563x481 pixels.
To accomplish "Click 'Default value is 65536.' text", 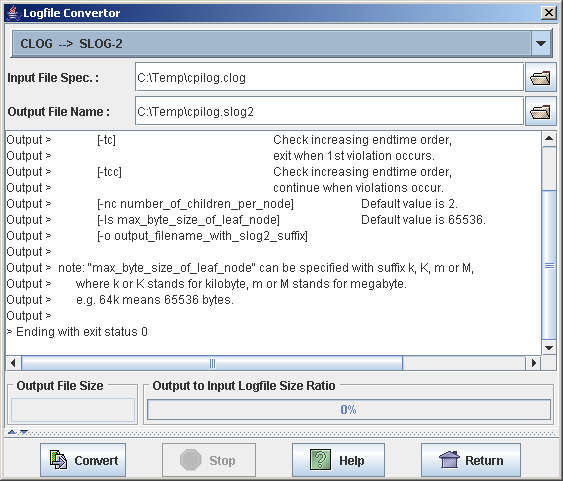I will click(423, 220).
